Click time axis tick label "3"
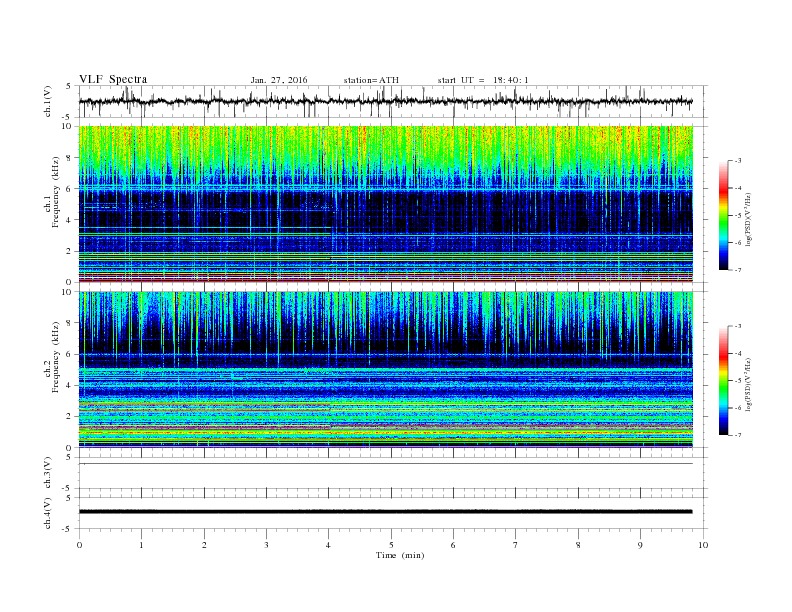Screen dimensions: 792x612 coord(266,545)
